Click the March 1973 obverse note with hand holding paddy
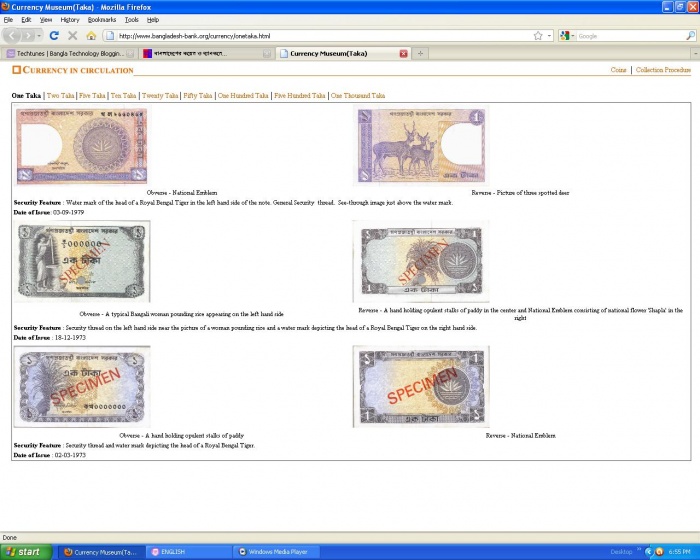Screen dimensions: 700x560 (82, 386)
